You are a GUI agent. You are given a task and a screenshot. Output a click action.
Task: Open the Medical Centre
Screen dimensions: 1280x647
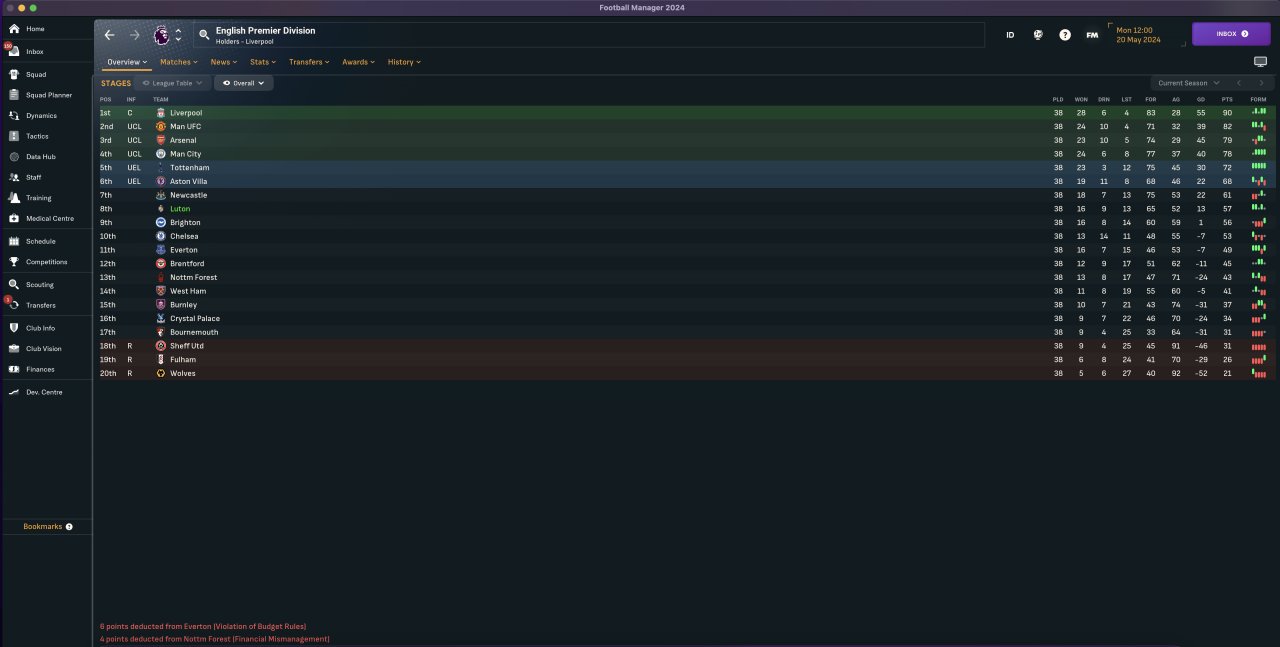point(50,218)
